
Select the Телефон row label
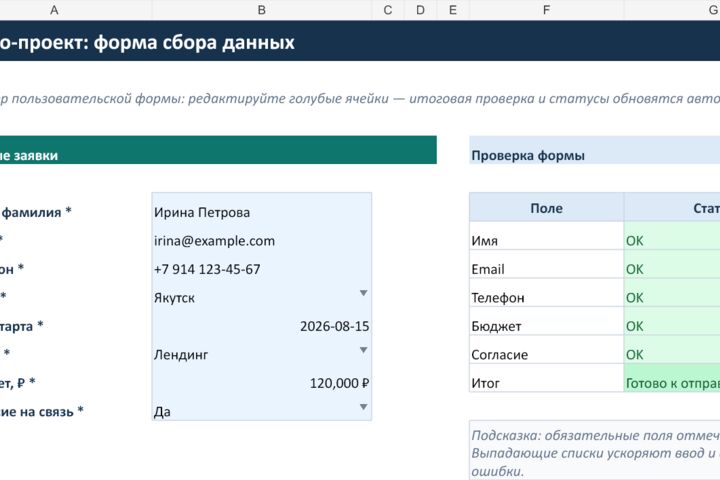546,293
